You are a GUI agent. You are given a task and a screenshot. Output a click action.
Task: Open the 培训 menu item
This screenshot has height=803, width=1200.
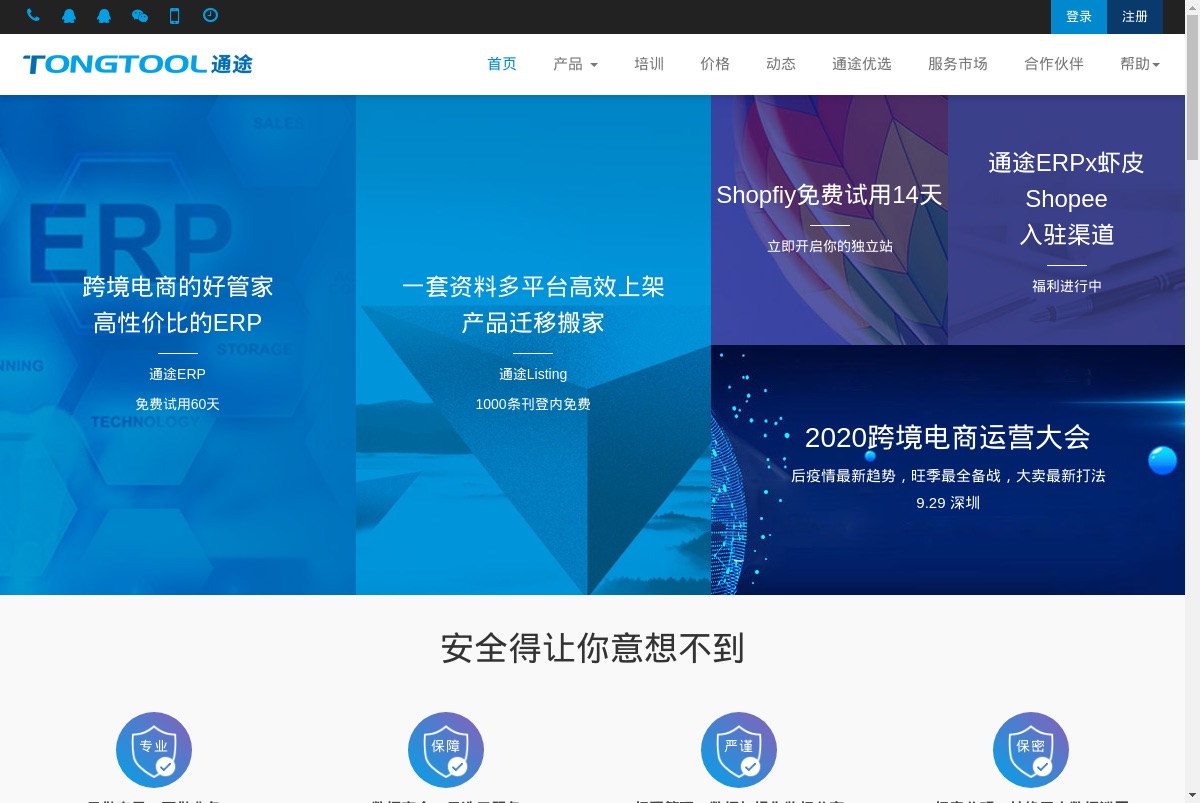[649, 64]
